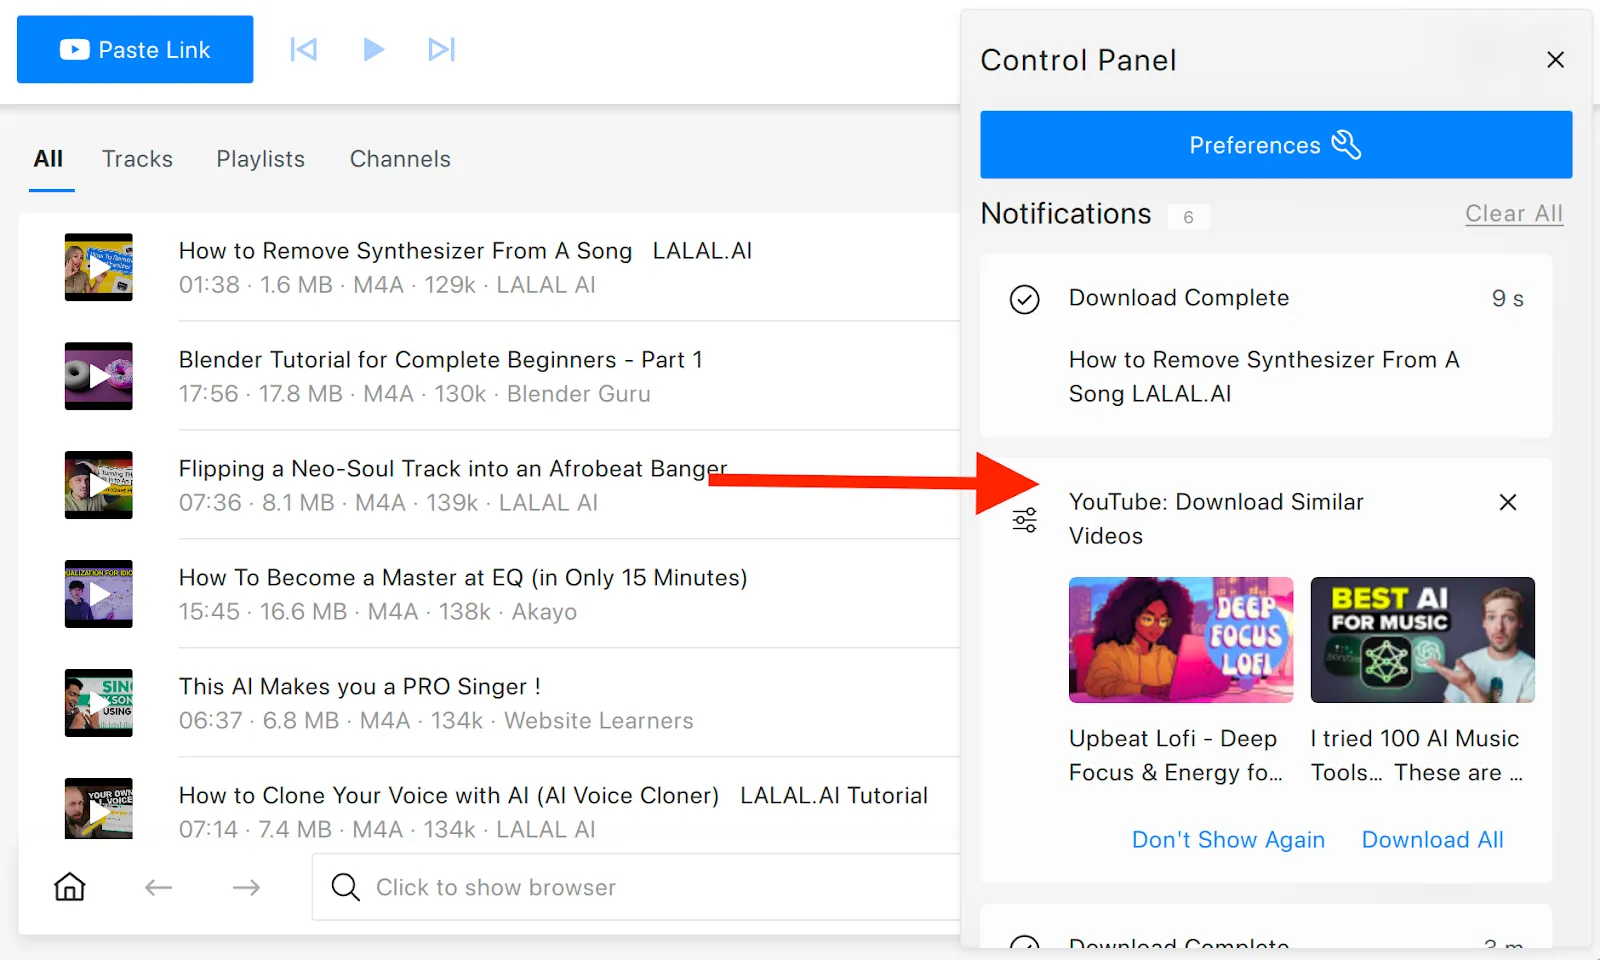Switch to the Tracks tab

point(137,159)
